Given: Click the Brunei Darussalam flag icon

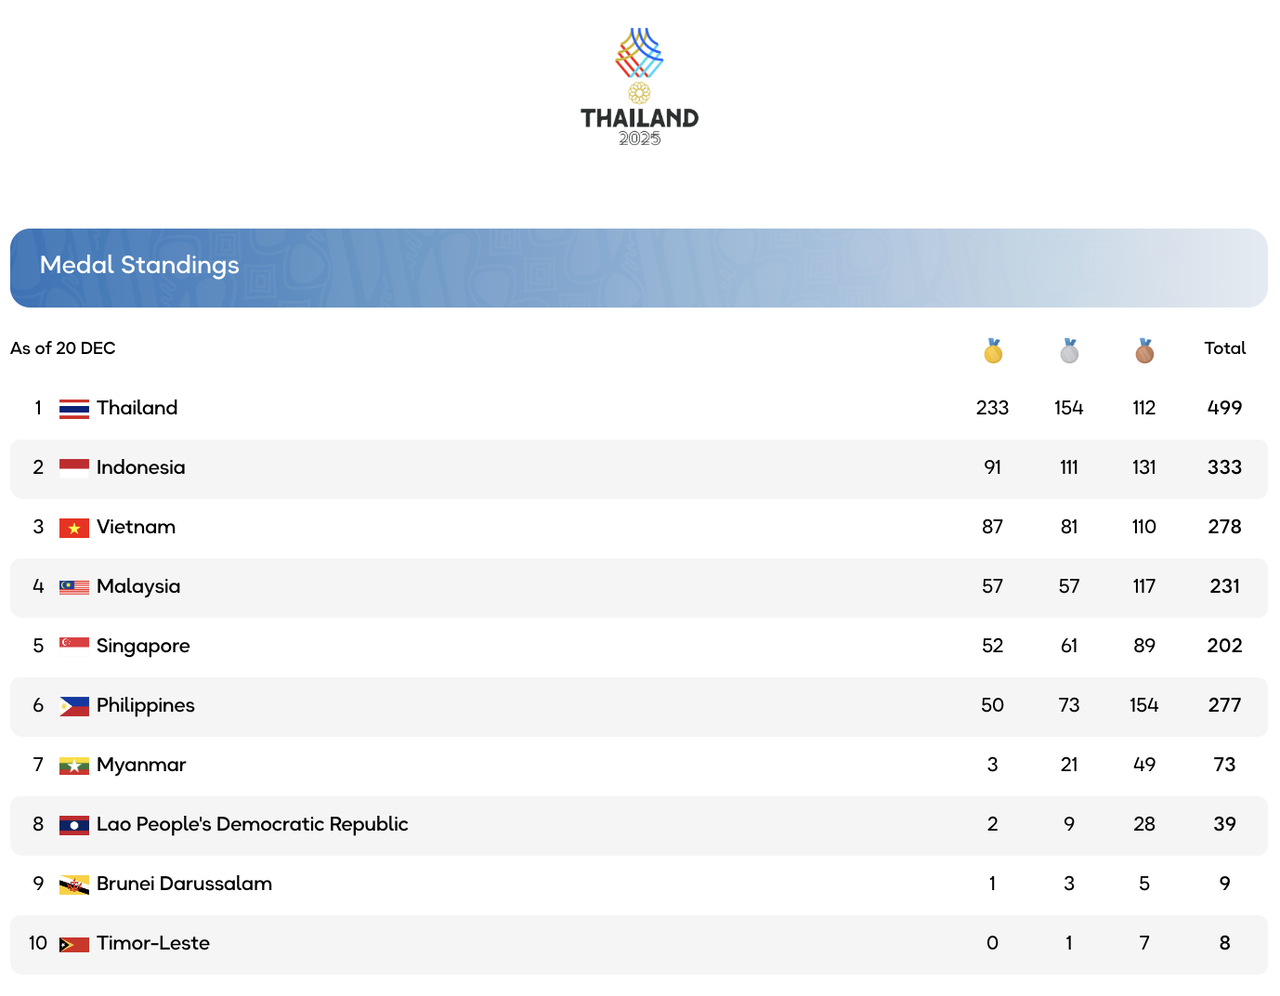Looking at the screenshot, I should (x=74, y=885).
